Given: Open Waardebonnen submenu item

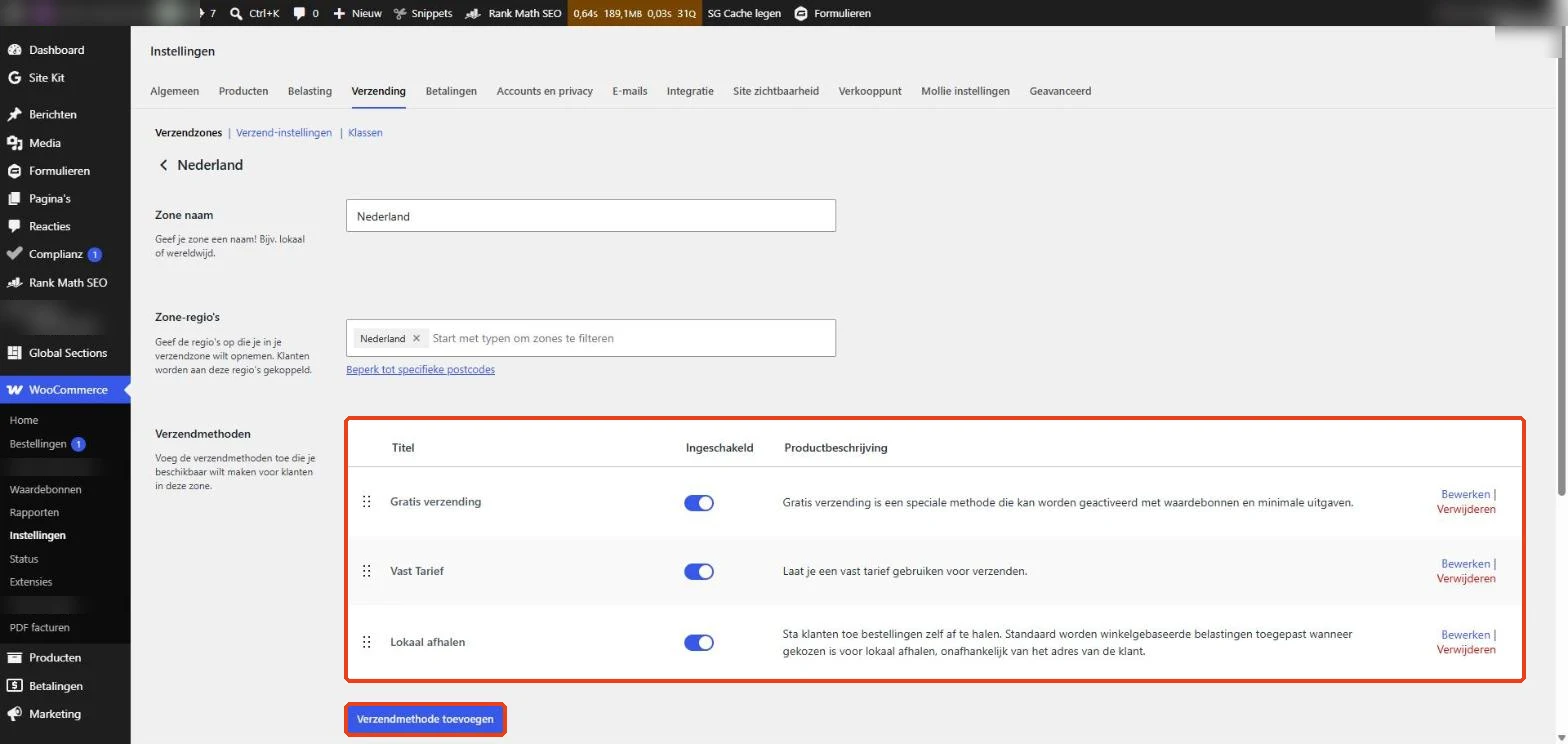Looking at the screenshot, I should (x=45, y=490).
